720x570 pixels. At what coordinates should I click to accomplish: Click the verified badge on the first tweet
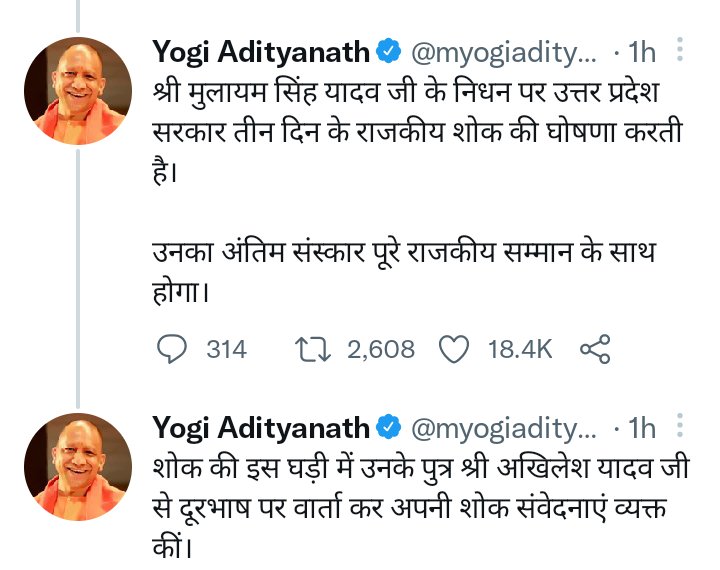click(390, 51)
